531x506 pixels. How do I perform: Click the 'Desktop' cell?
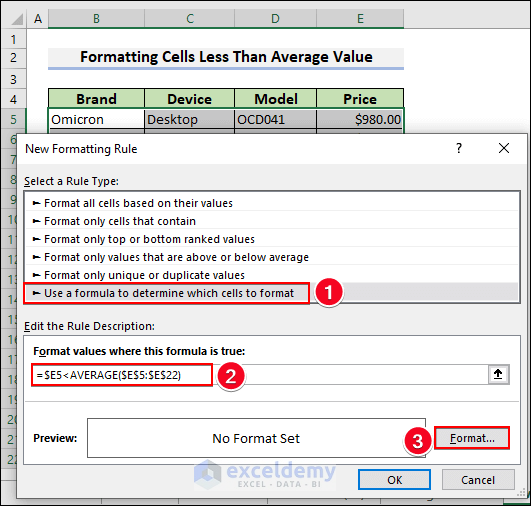click(190, 119)
